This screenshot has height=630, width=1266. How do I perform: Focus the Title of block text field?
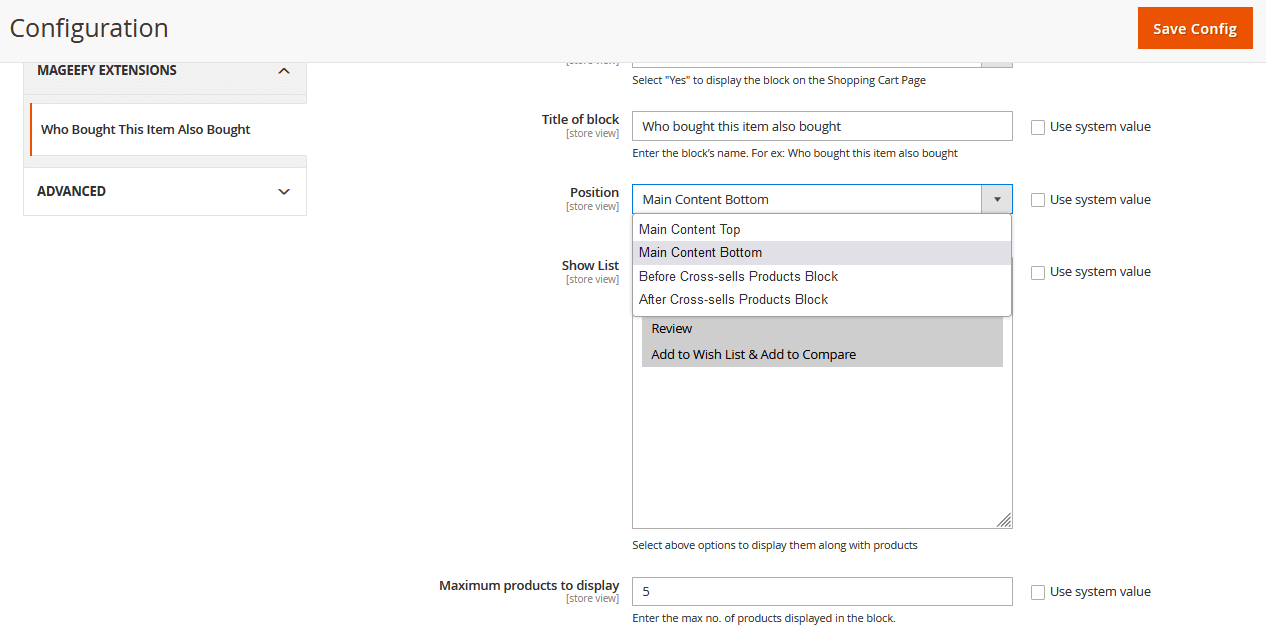pyautogui.click(x=821, y=127)
